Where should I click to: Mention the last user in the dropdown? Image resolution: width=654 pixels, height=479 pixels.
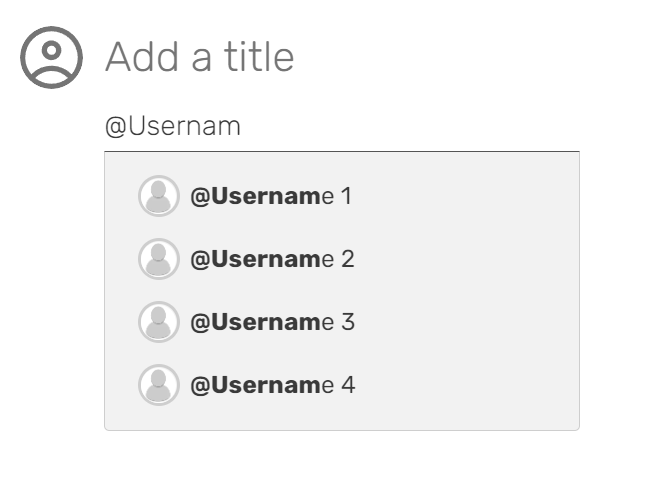pos(340,385)
